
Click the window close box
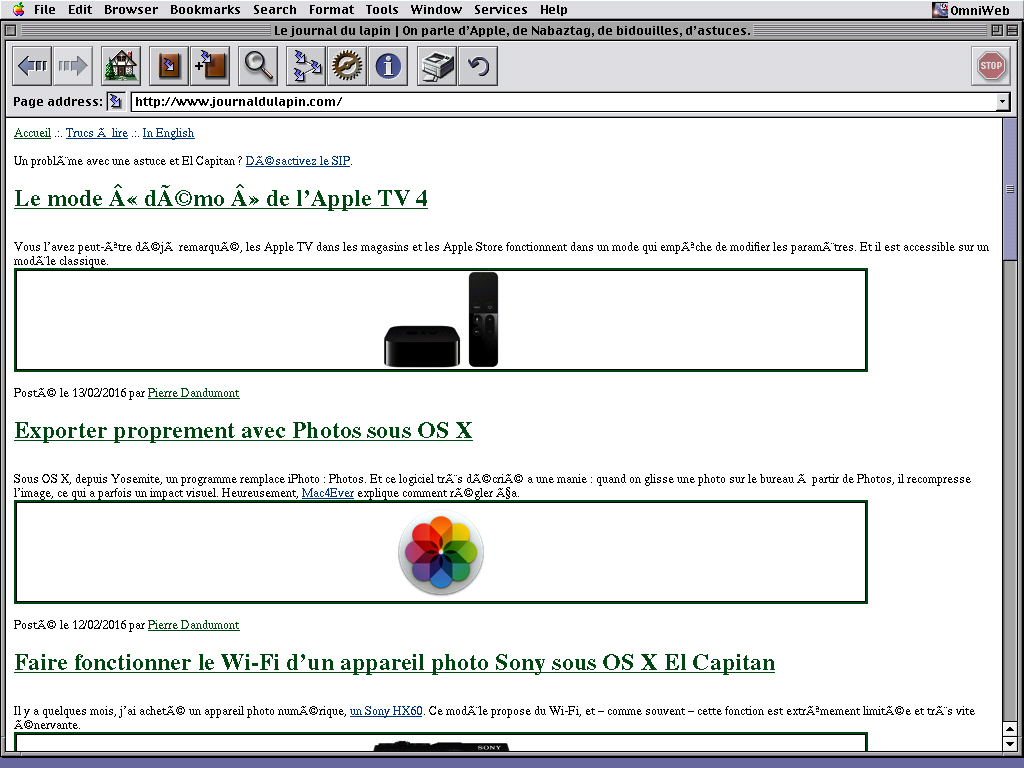[x=10, y=30]
